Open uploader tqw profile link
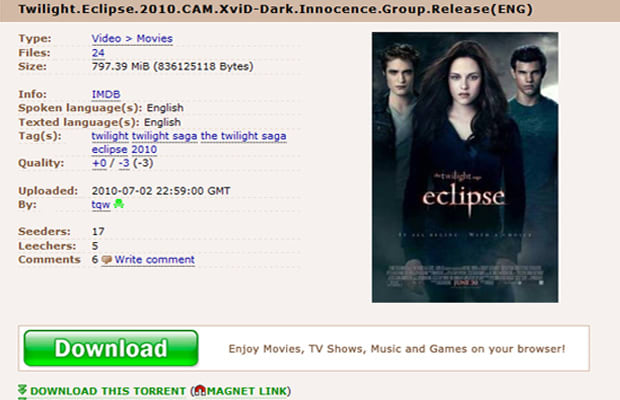The image size is (620, 400). click(x=101, y=204)
